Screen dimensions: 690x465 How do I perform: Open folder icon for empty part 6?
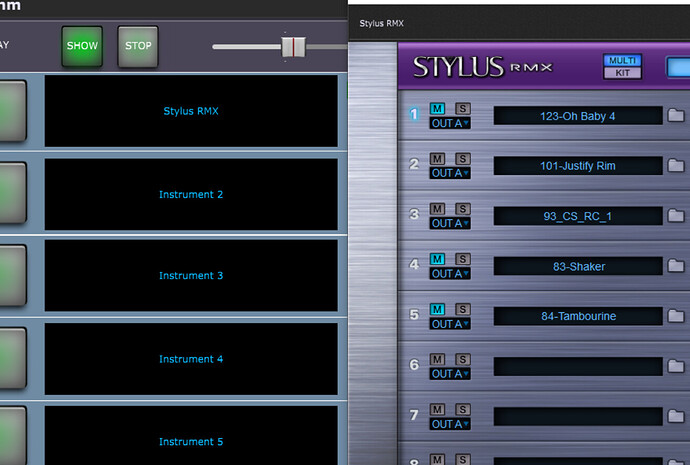[x=676, y=366]
